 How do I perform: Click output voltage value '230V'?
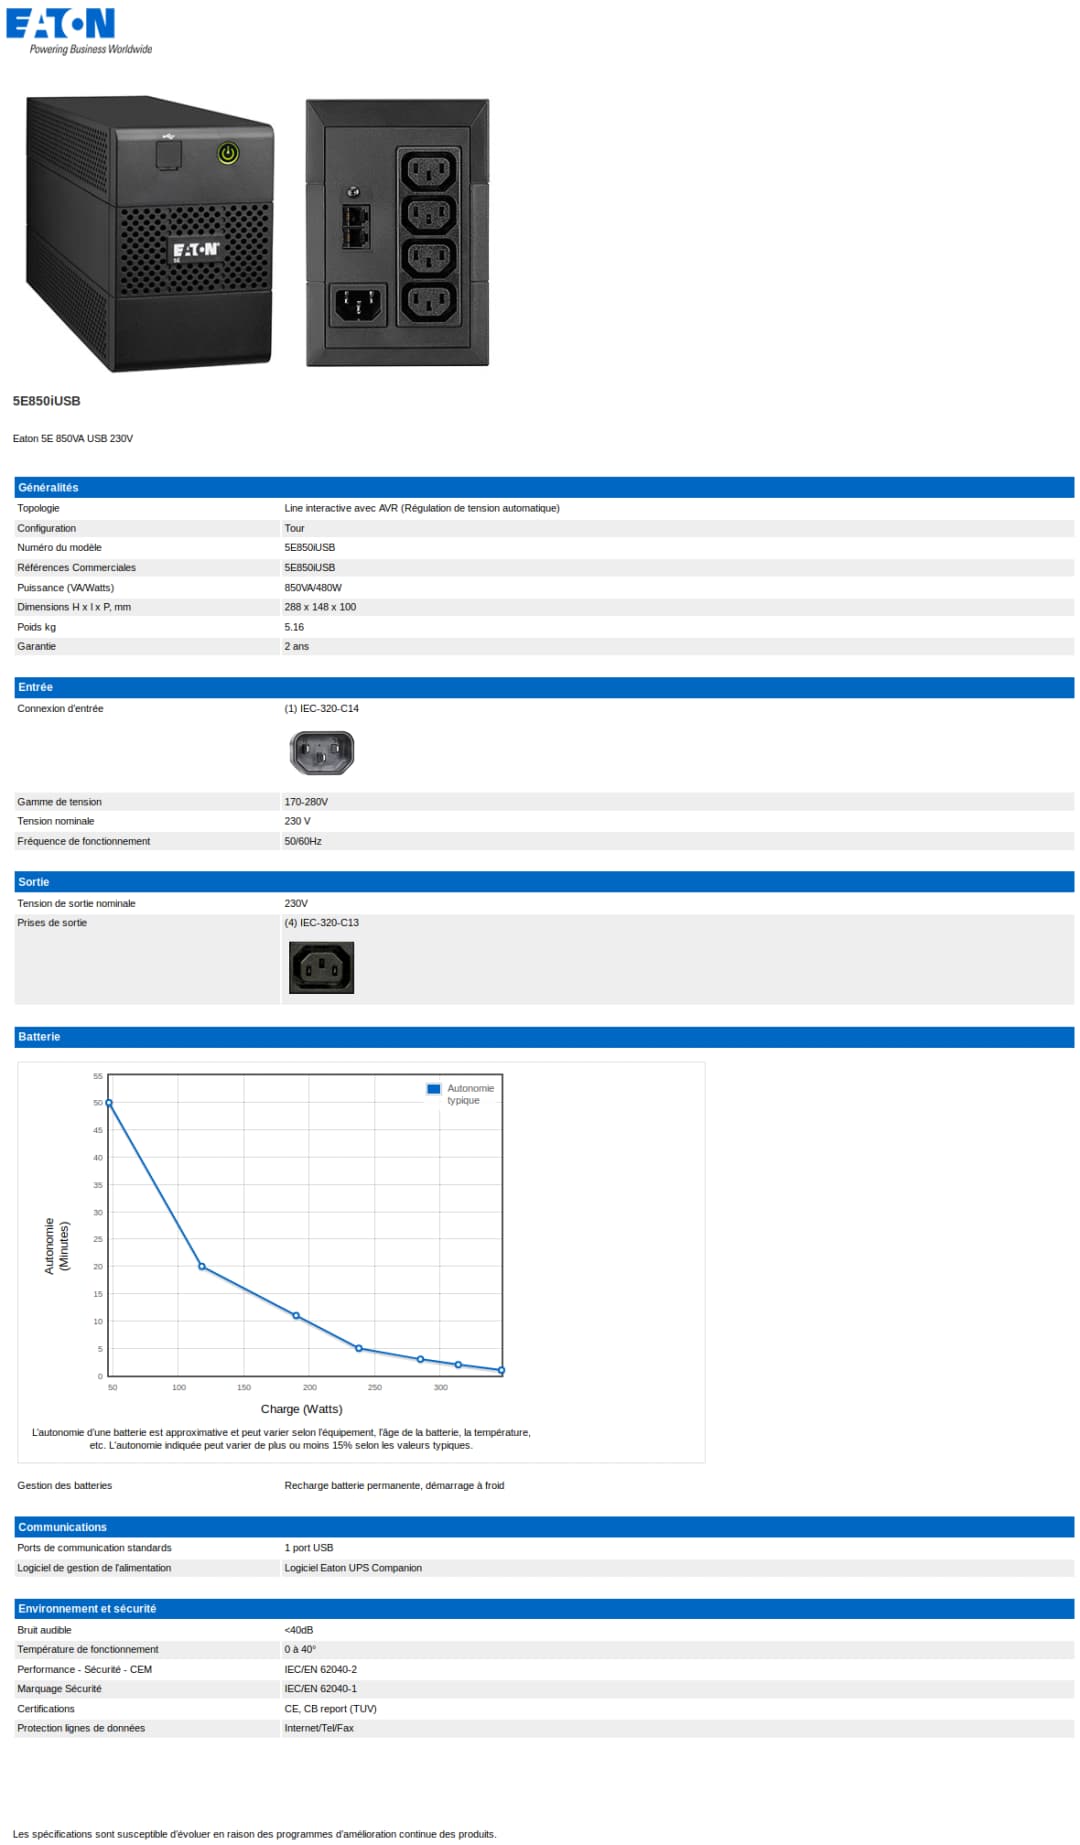[x=296, y=904]
